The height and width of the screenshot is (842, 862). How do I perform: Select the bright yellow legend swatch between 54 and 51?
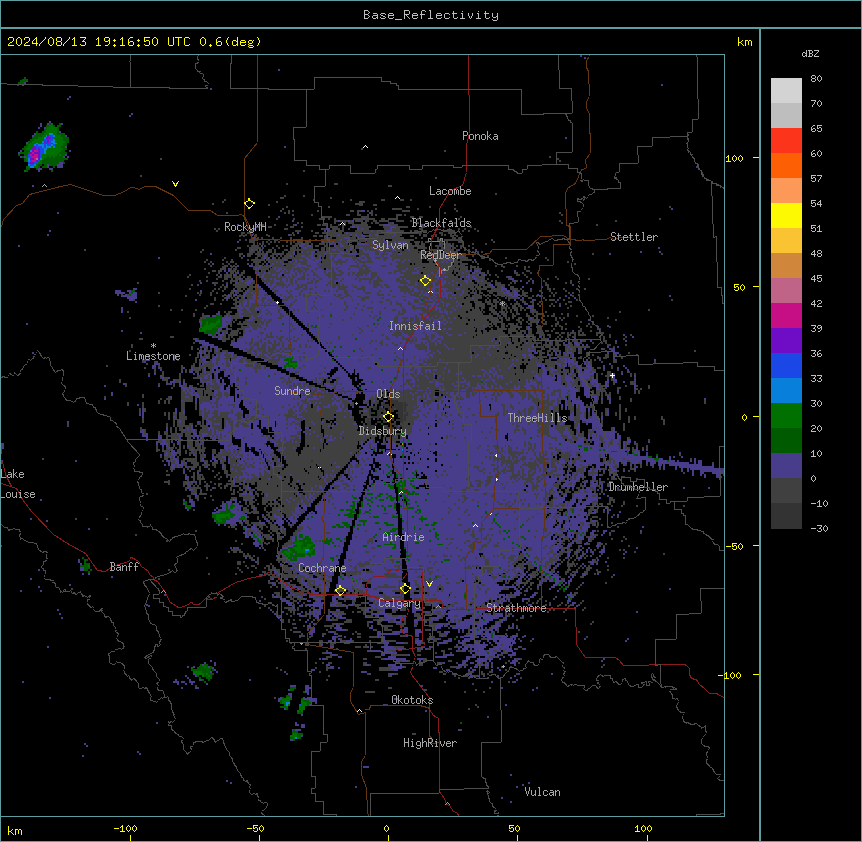786,216
